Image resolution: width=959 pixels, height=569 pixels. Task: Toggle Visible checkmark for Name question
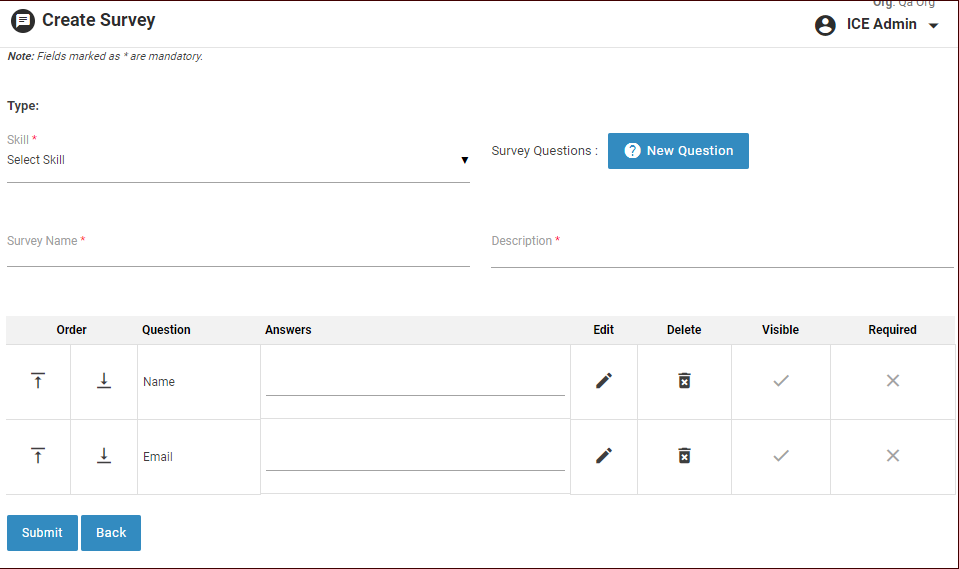(x=781, y=381)
